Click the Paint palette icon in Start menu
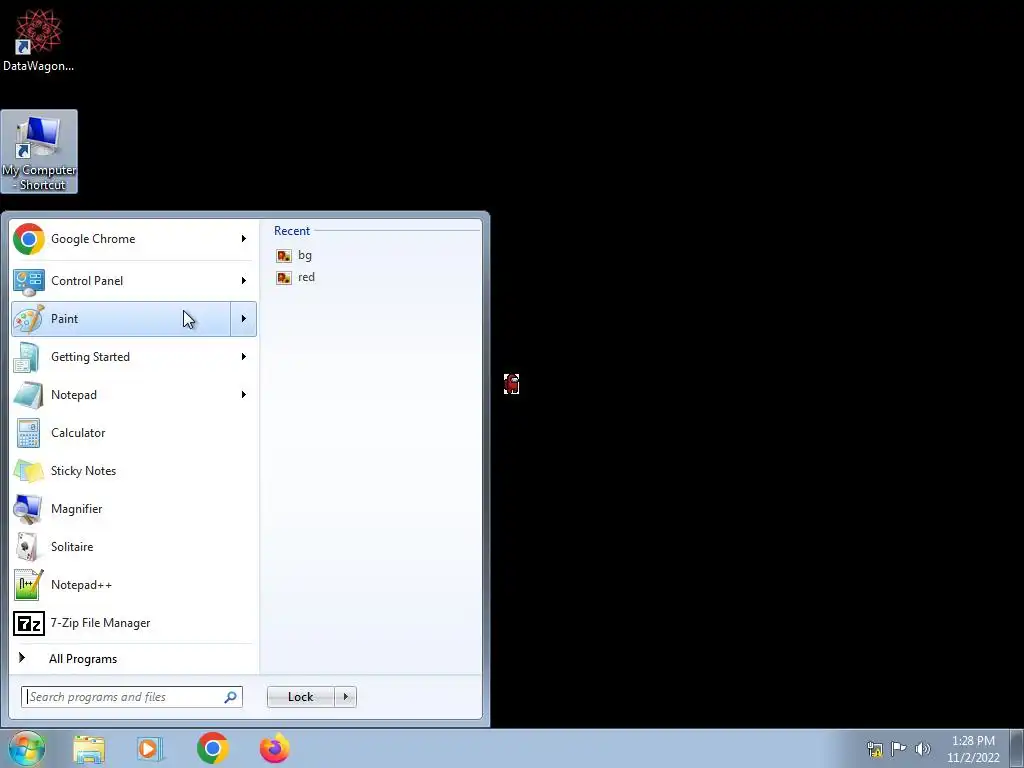1024x768 pixels. click(29, 319)
